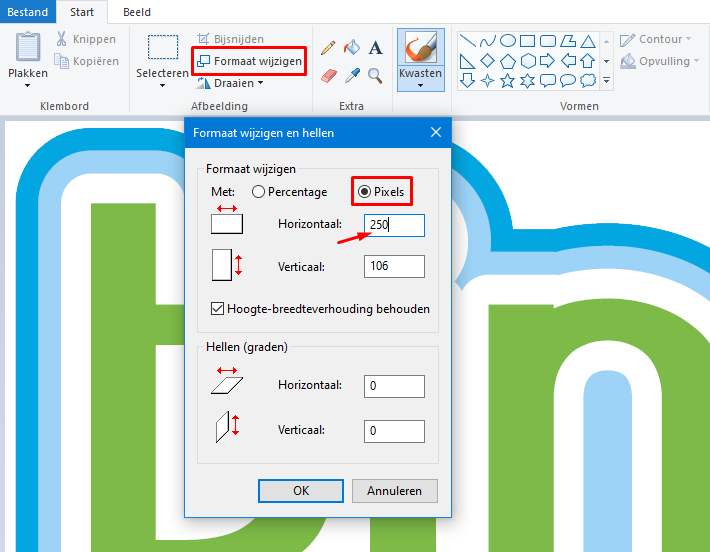Image resolution: width=710 pixels, height=552 pixels.
Task: Choose the Six-point star shape
Action: click(x=528, y=81)
